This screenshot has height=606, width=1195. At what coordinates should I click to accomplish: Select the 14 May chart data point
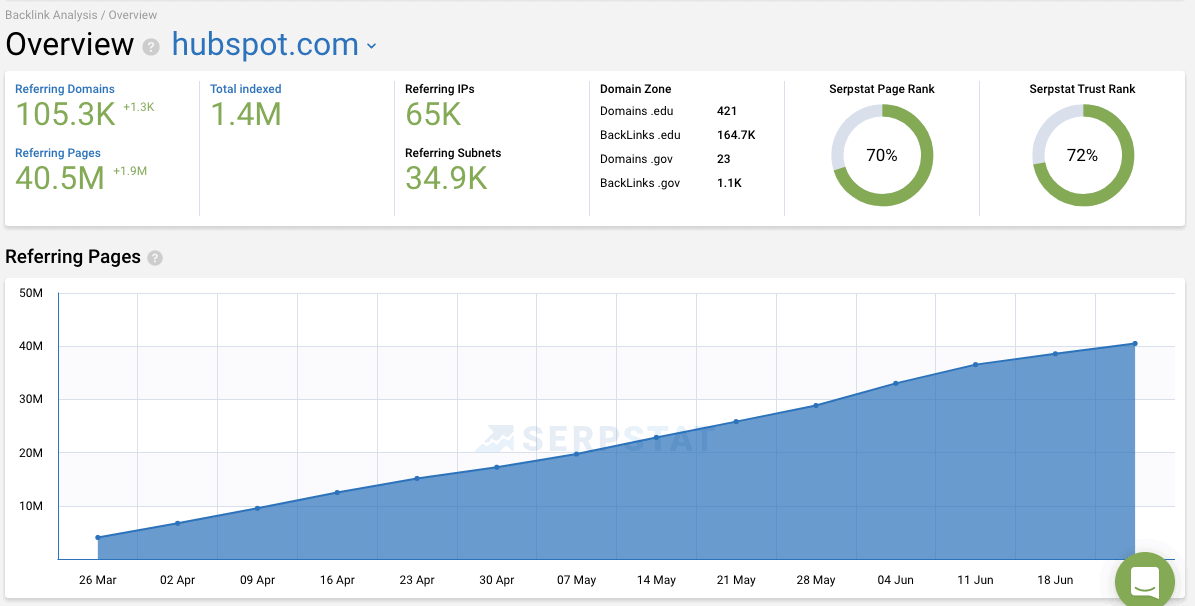coord(656,438)
